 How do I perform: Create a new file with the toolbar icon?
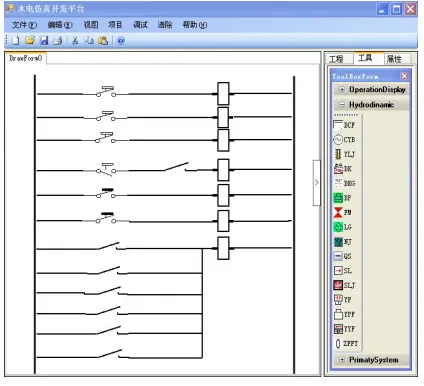pyautogui.click(x=16, y=40)
